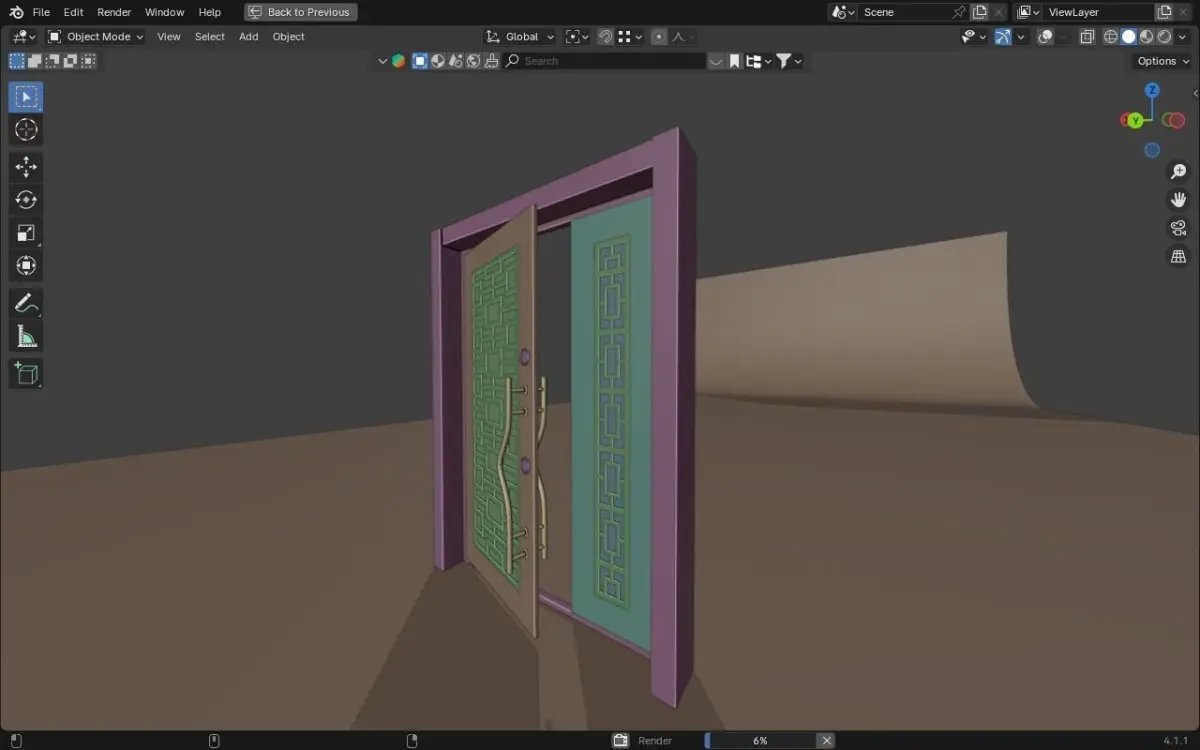The height and width of the screenshot is (750, 1200).
Task: Click the add ViewLayer duplicate icon
Action: tap(1164, 12)
